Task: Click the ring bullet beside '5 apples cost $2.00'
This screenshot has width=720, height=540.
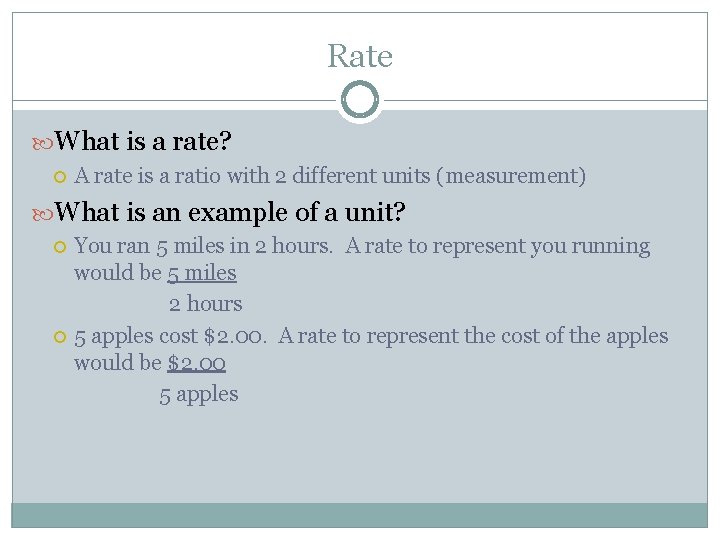Action: point(59,337)
